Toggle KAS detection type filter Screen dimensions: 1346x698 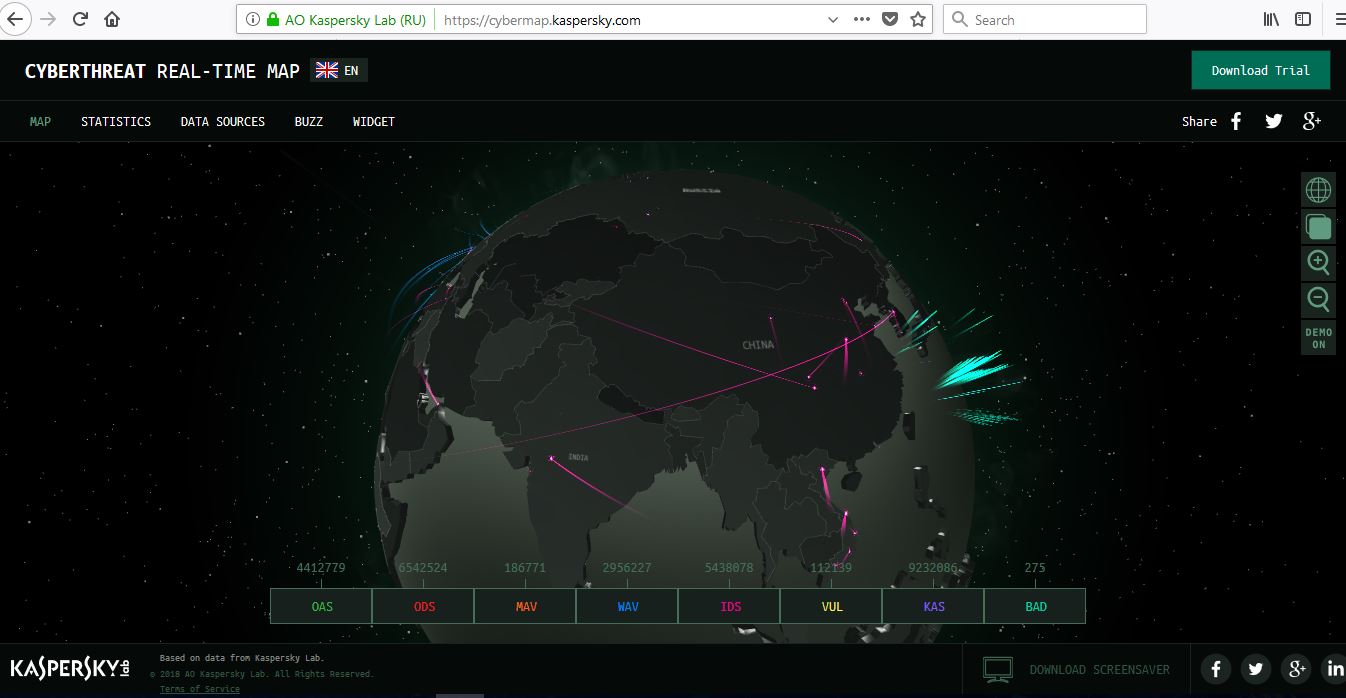[934, 606]
